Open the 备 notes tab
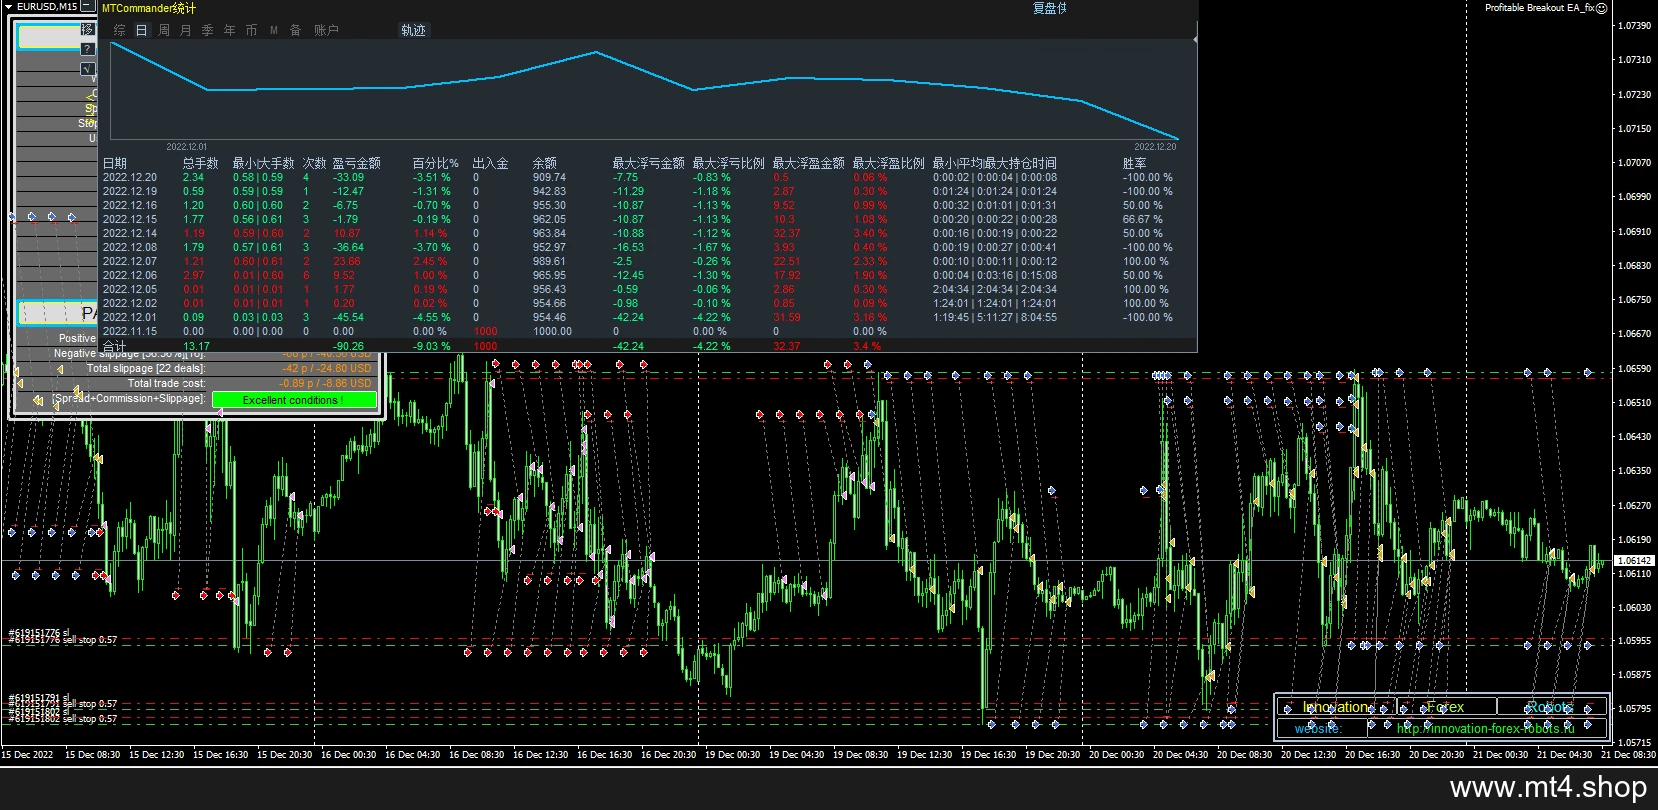Image resolution: width=1658 pixels, height=810 pixels. pyautogui.click(x=296, y=30)
